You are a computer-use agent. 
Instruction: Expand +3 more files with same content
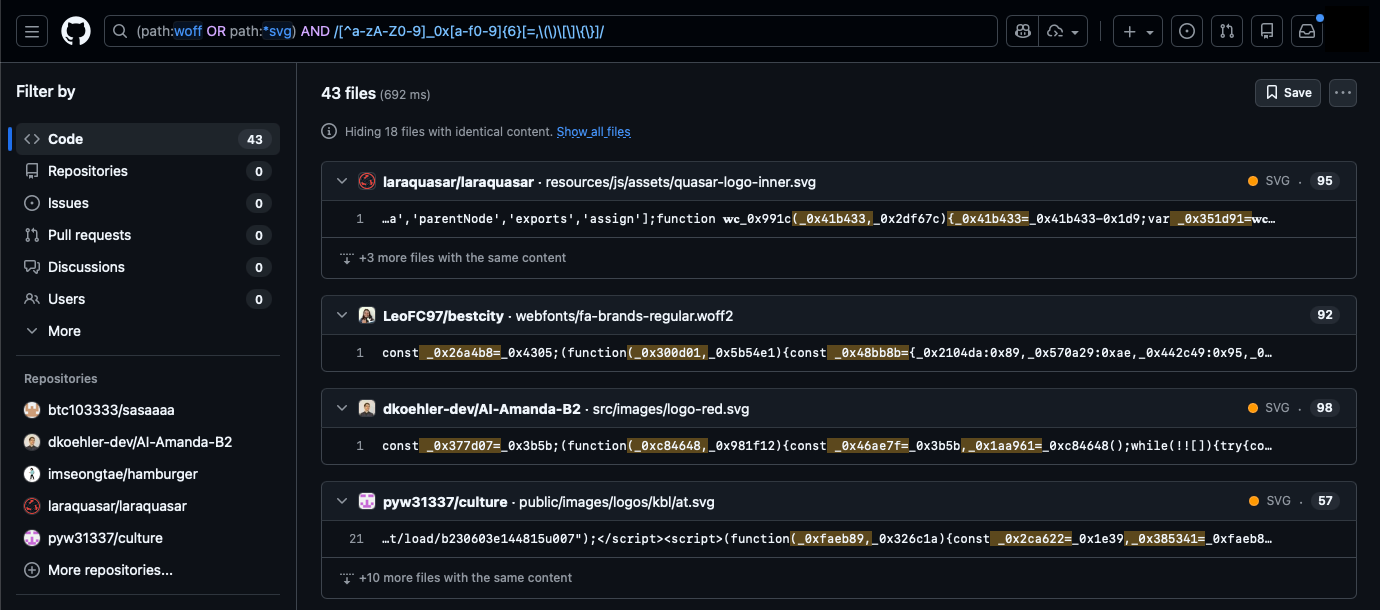[x=453, y=258]
